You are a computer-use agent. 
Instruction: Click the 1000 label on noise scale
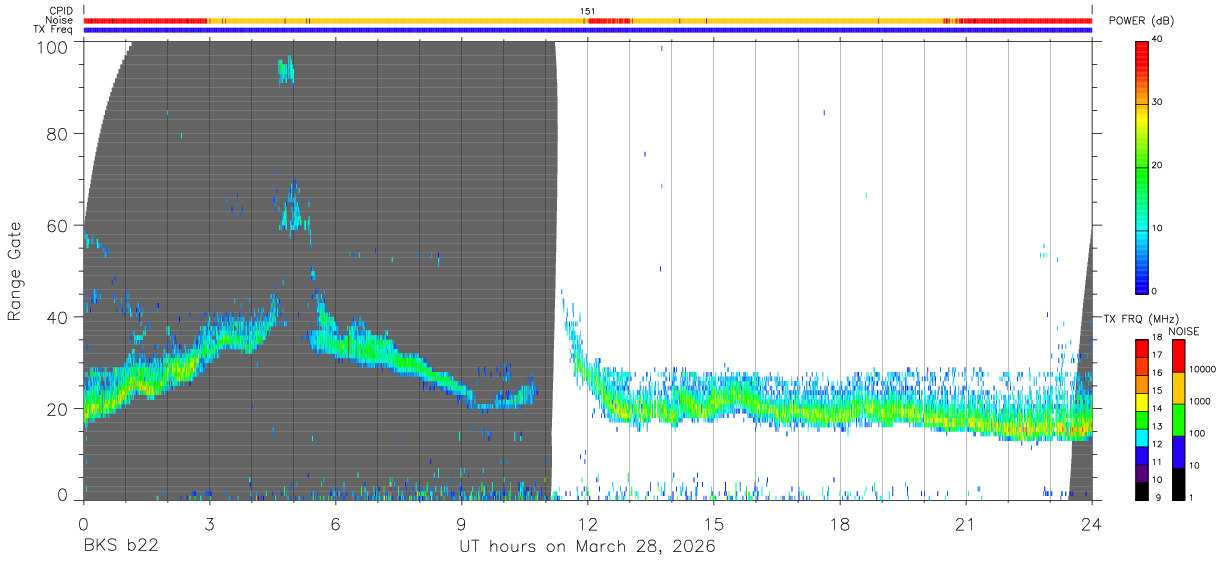click(x=1201, y=402)
